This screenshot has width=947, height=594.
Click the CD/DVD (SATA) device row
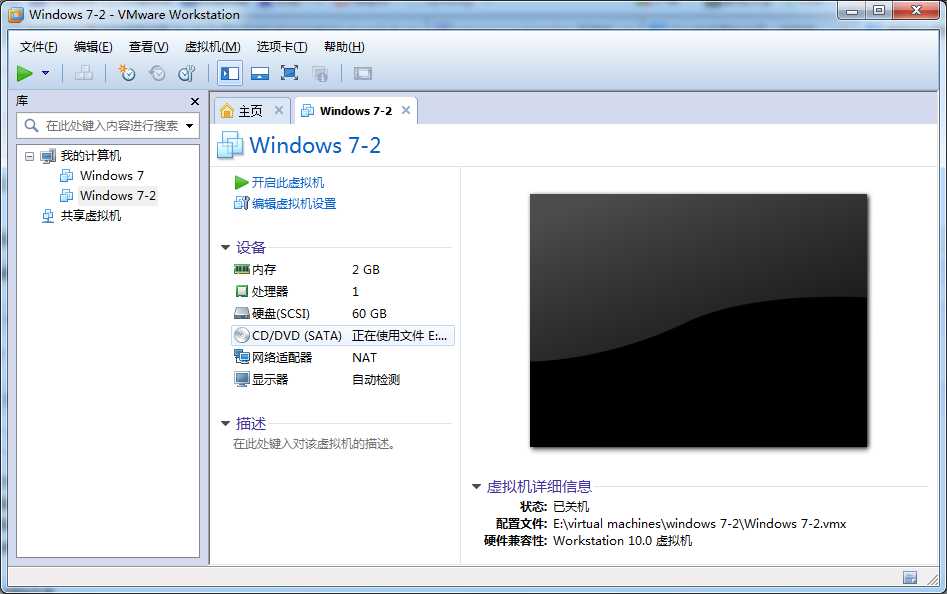(342, 336)
